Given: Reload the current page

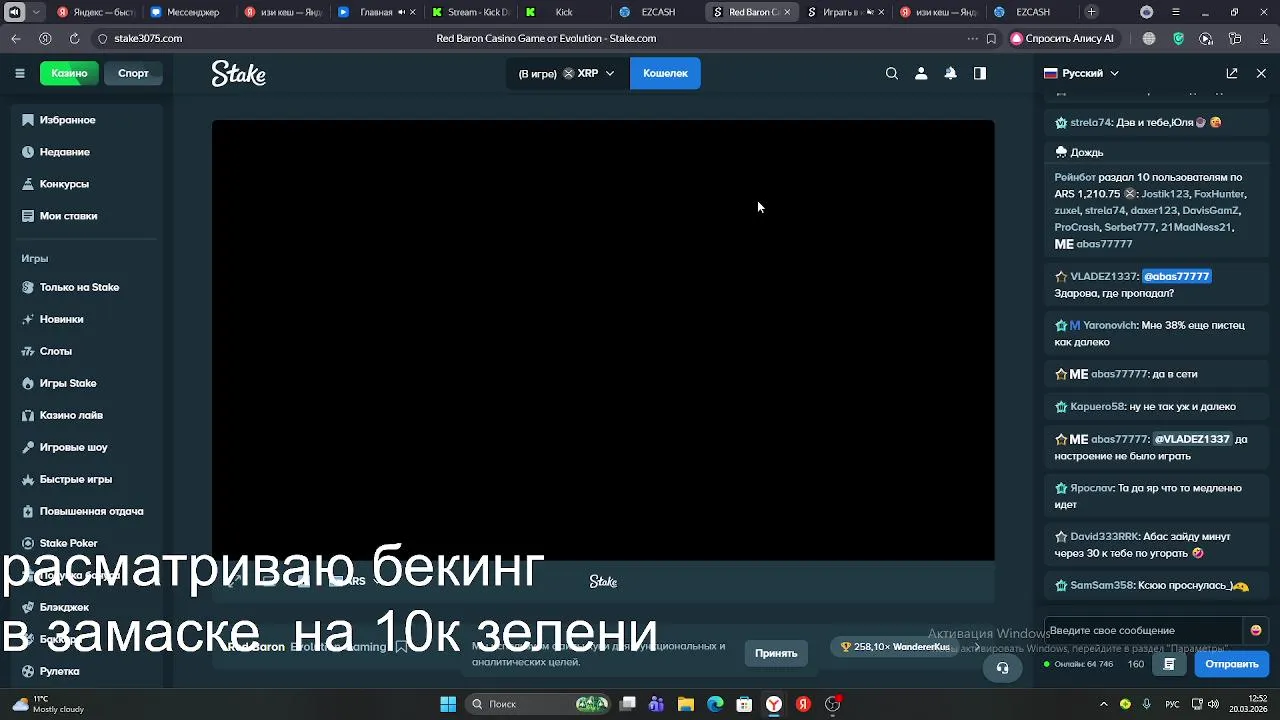Looking at the screenshot, I should tap(74, 38).
